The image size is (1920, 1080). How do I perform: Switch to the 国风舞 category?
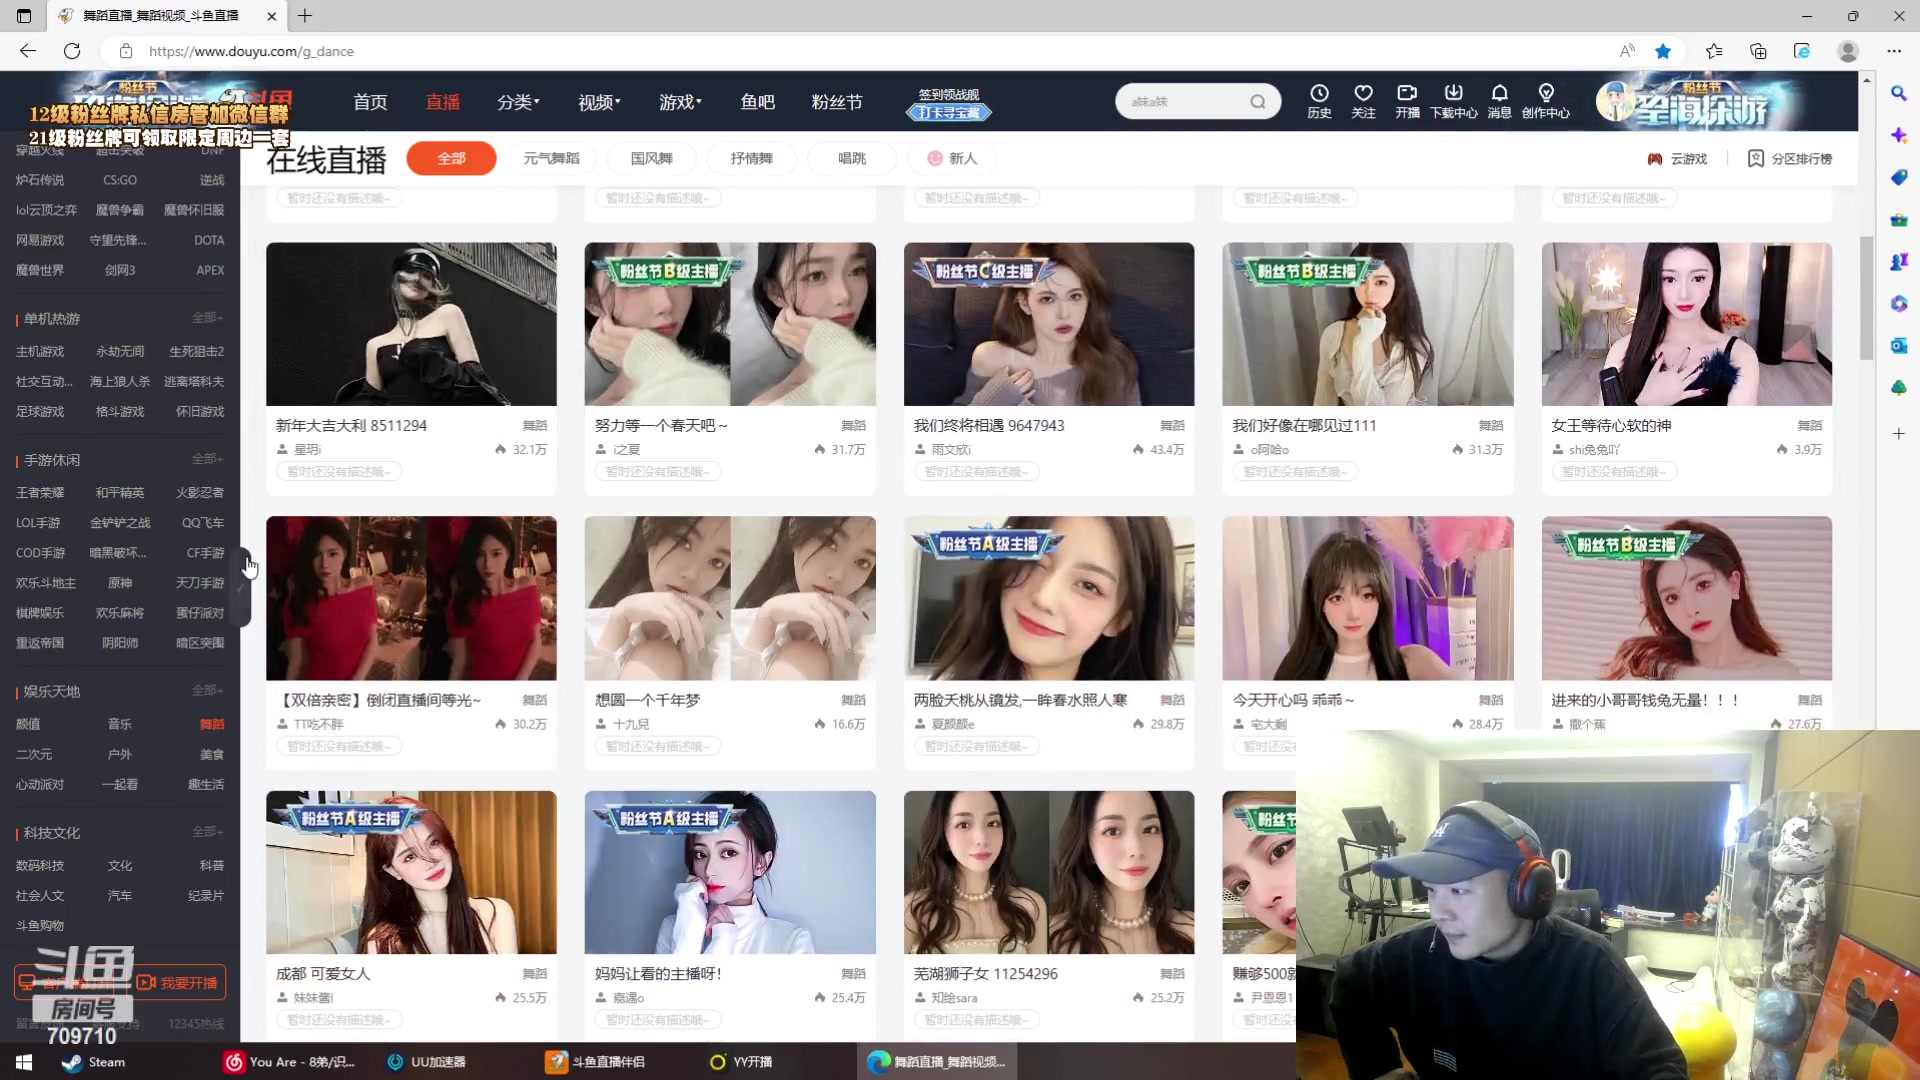tap(651, 158)
